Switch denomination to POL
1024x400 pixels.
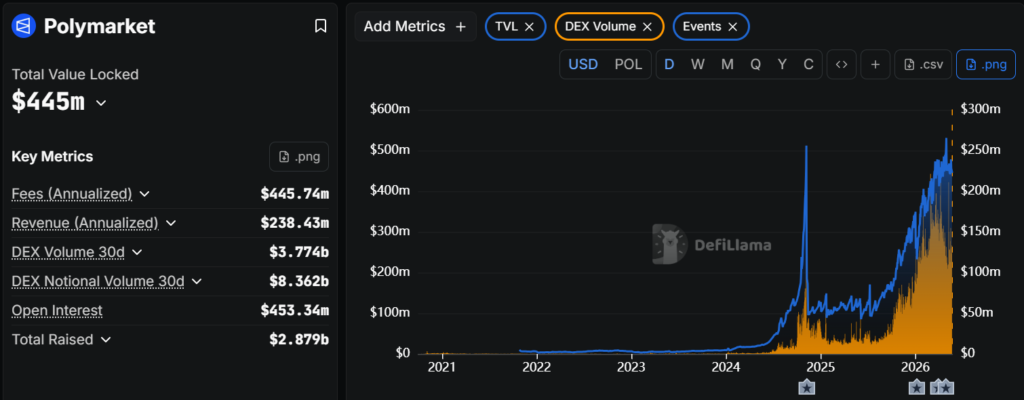tap(628, 65)
